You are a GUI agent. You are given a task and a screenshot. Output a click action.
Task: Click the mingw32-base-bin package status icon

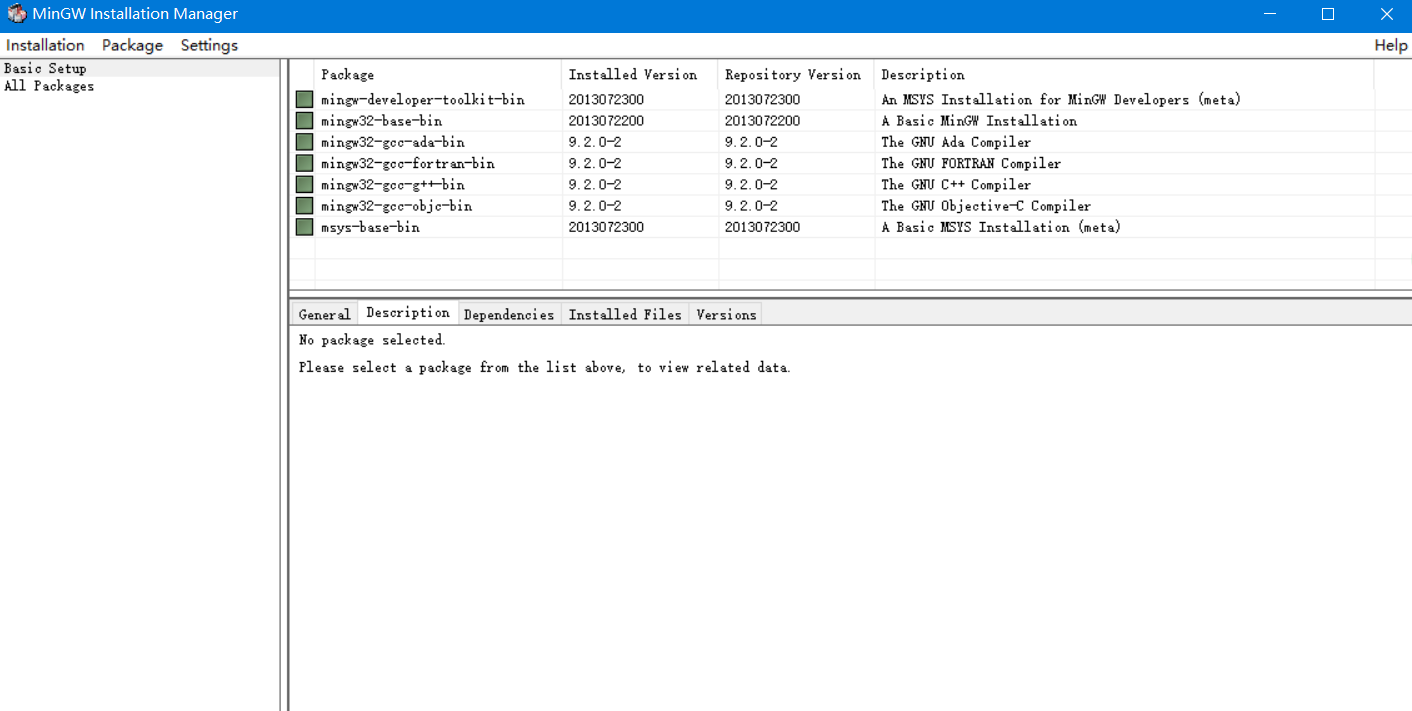303,120
